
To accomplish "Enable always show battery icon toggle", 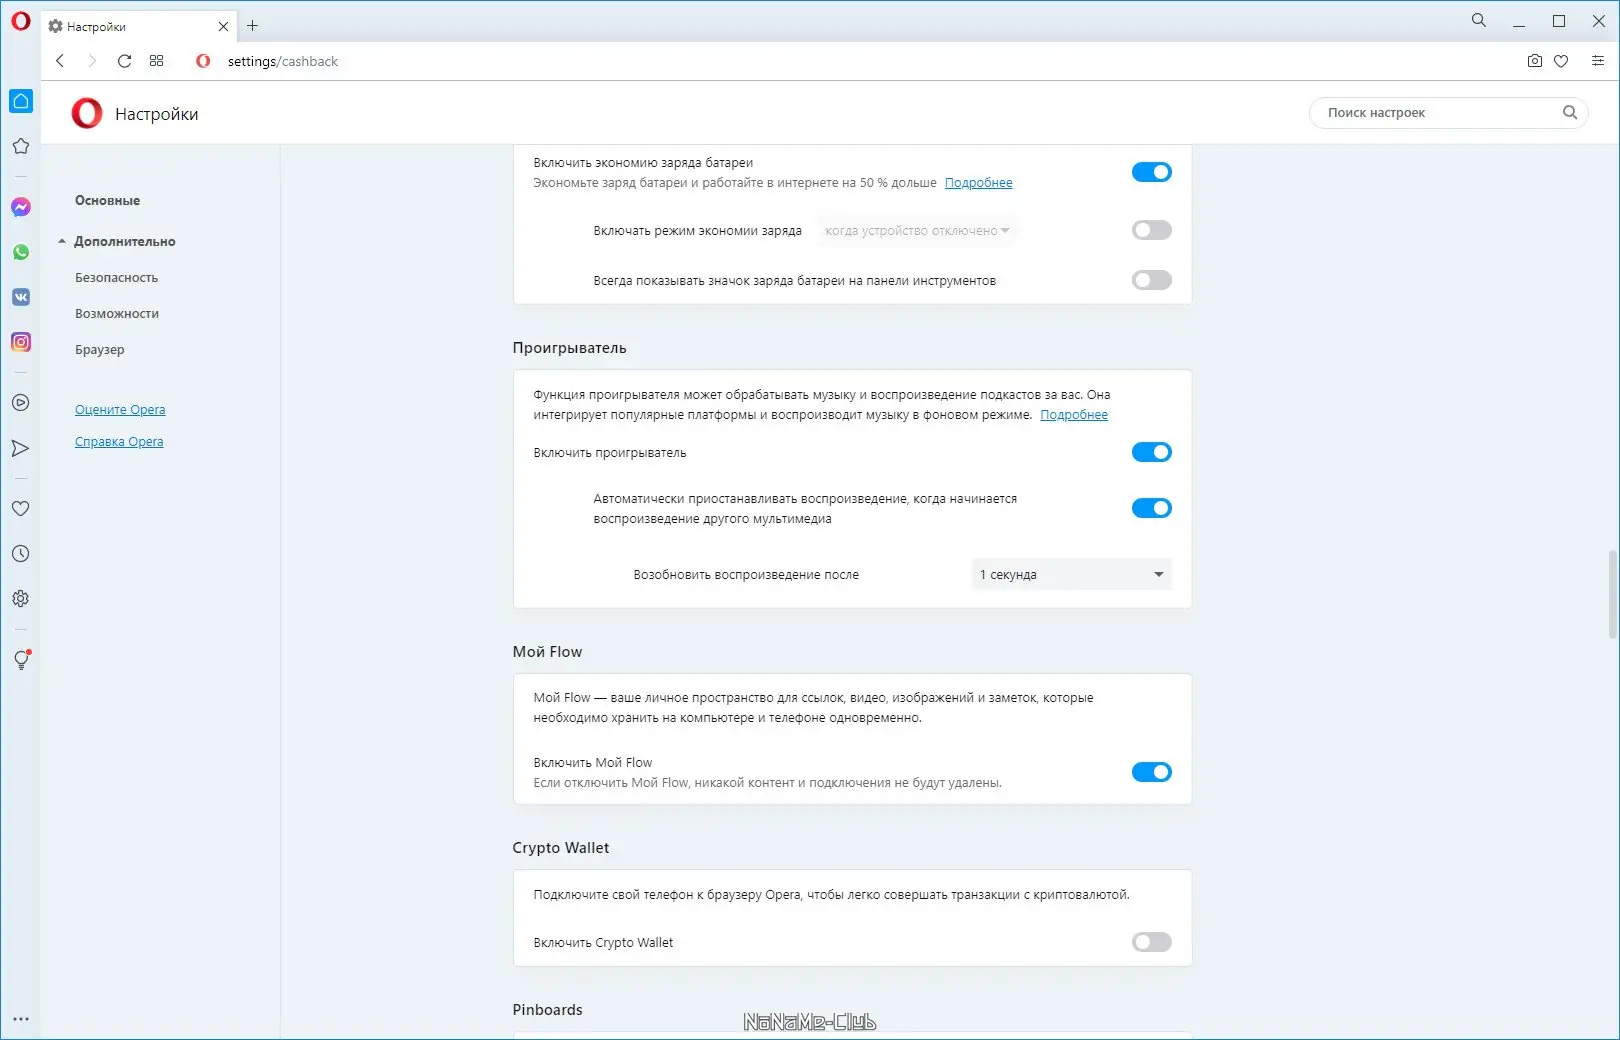I will click(1152, 280).
